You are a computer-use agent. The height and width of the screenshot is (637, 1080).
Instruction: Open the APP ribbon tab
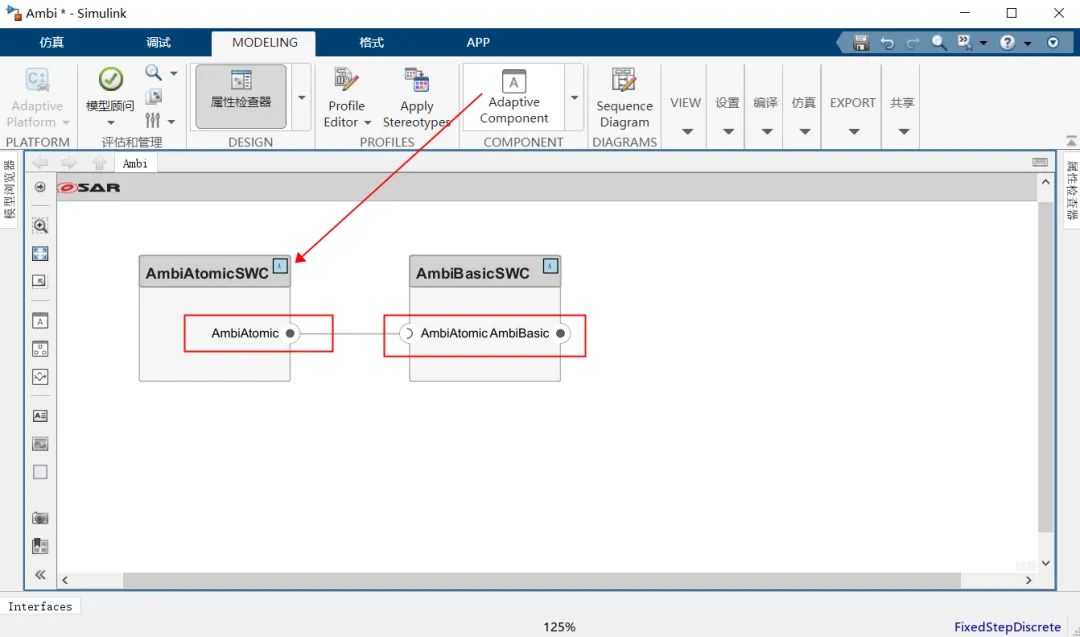tap(478, 43)
